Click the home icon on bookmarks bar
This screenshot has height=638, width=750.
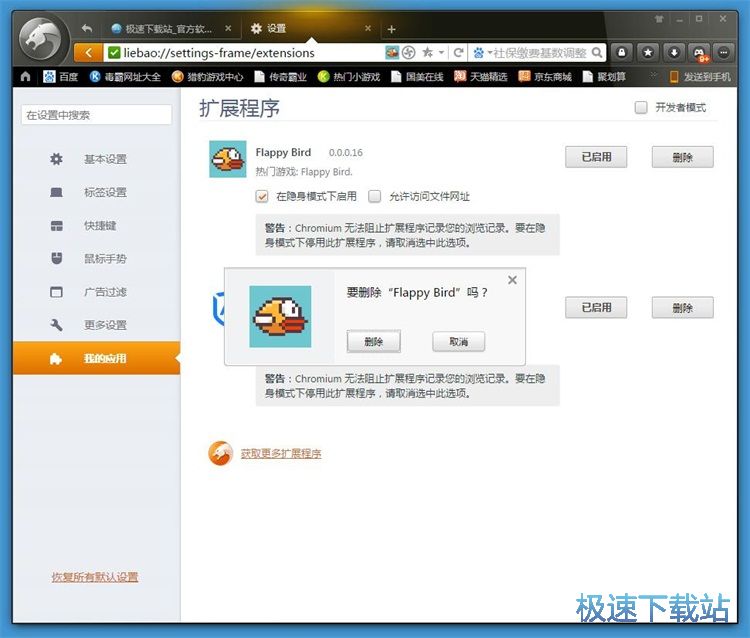pyautogui.click(x=26, y=77)
